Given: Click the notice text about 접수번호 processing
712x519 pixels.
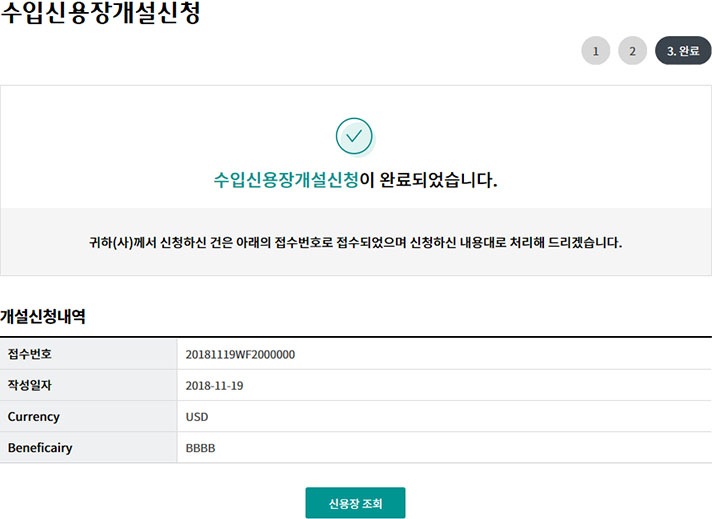Looking at the screenshot, I should (355, 242).
